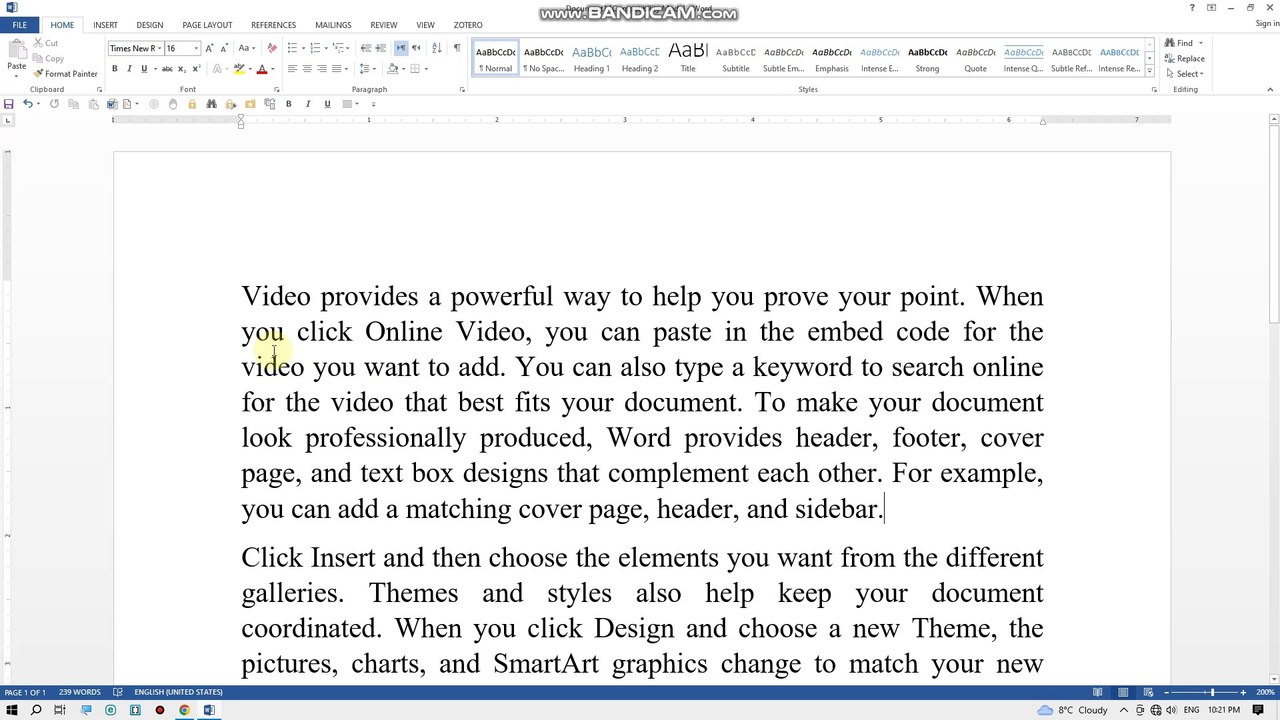Click the Shrink Font icon
Image resolution: width=1280 pixels, height=720 pixels.
[x=224, y=48]
